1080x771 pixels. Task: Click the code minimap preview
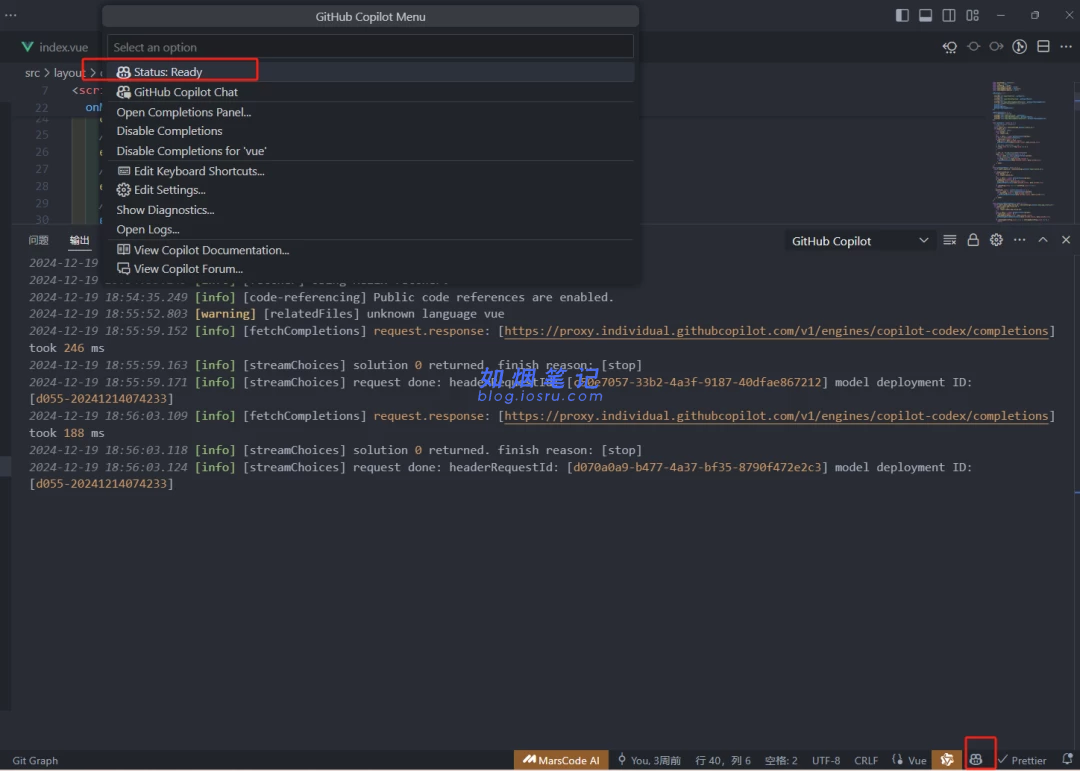1024,150
